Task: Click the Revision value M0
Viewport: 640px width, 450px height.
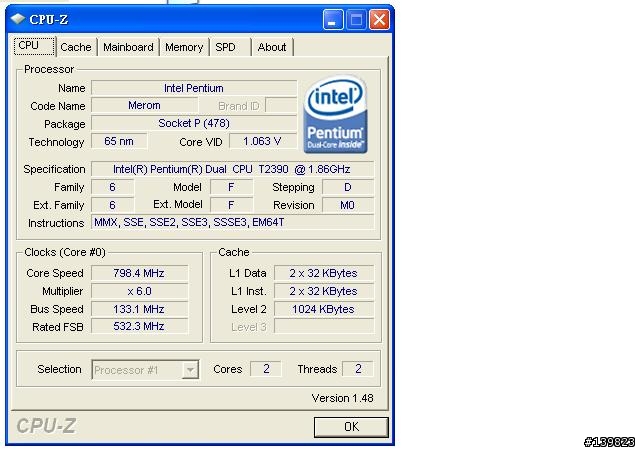Action: point(348,205)
